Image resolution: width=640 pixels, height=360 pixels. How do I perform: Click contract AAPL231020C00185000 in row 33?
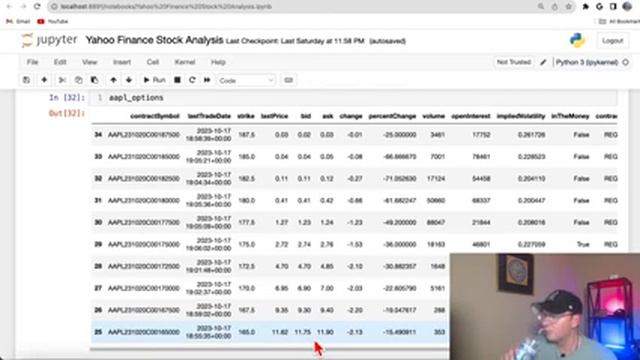(144, 157)
